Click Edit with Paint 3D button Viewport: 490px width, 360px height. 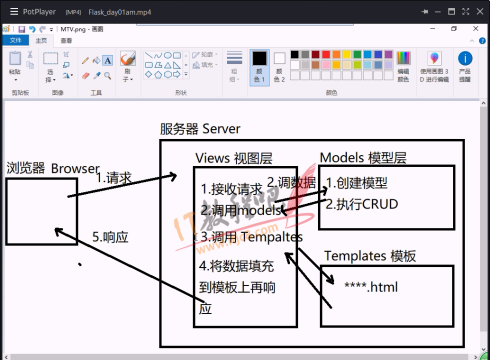[x=434, y=67]
